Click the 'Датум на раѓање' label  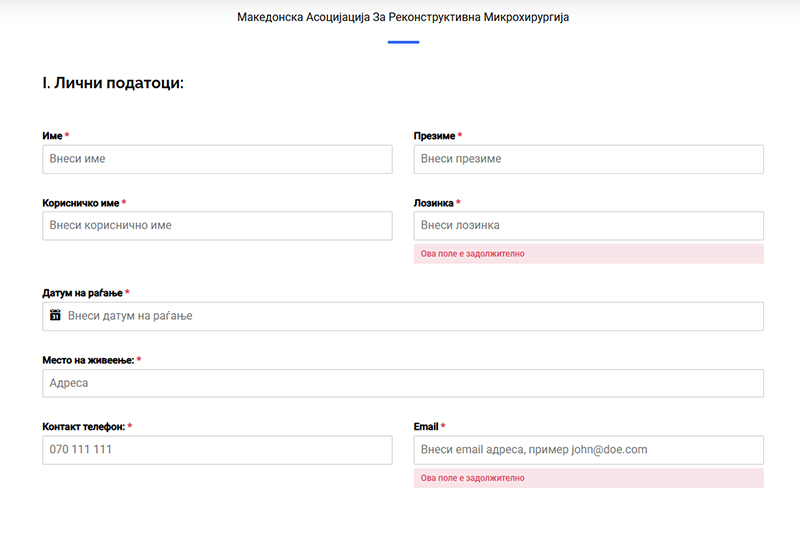coord(82,293)
